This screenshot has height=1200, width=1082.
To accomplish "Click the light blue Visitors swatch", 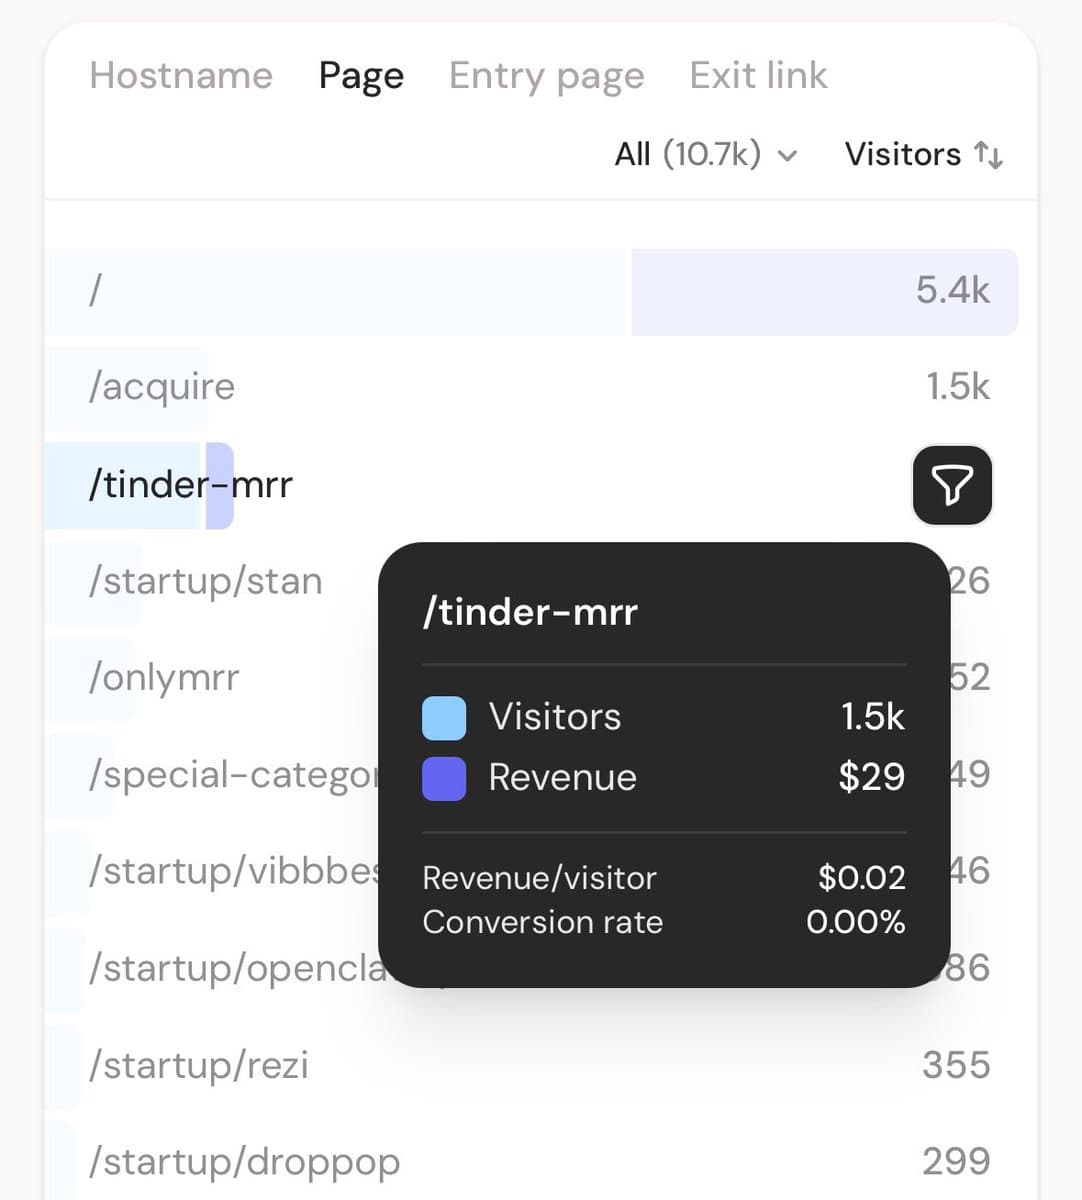I will 444,718.
